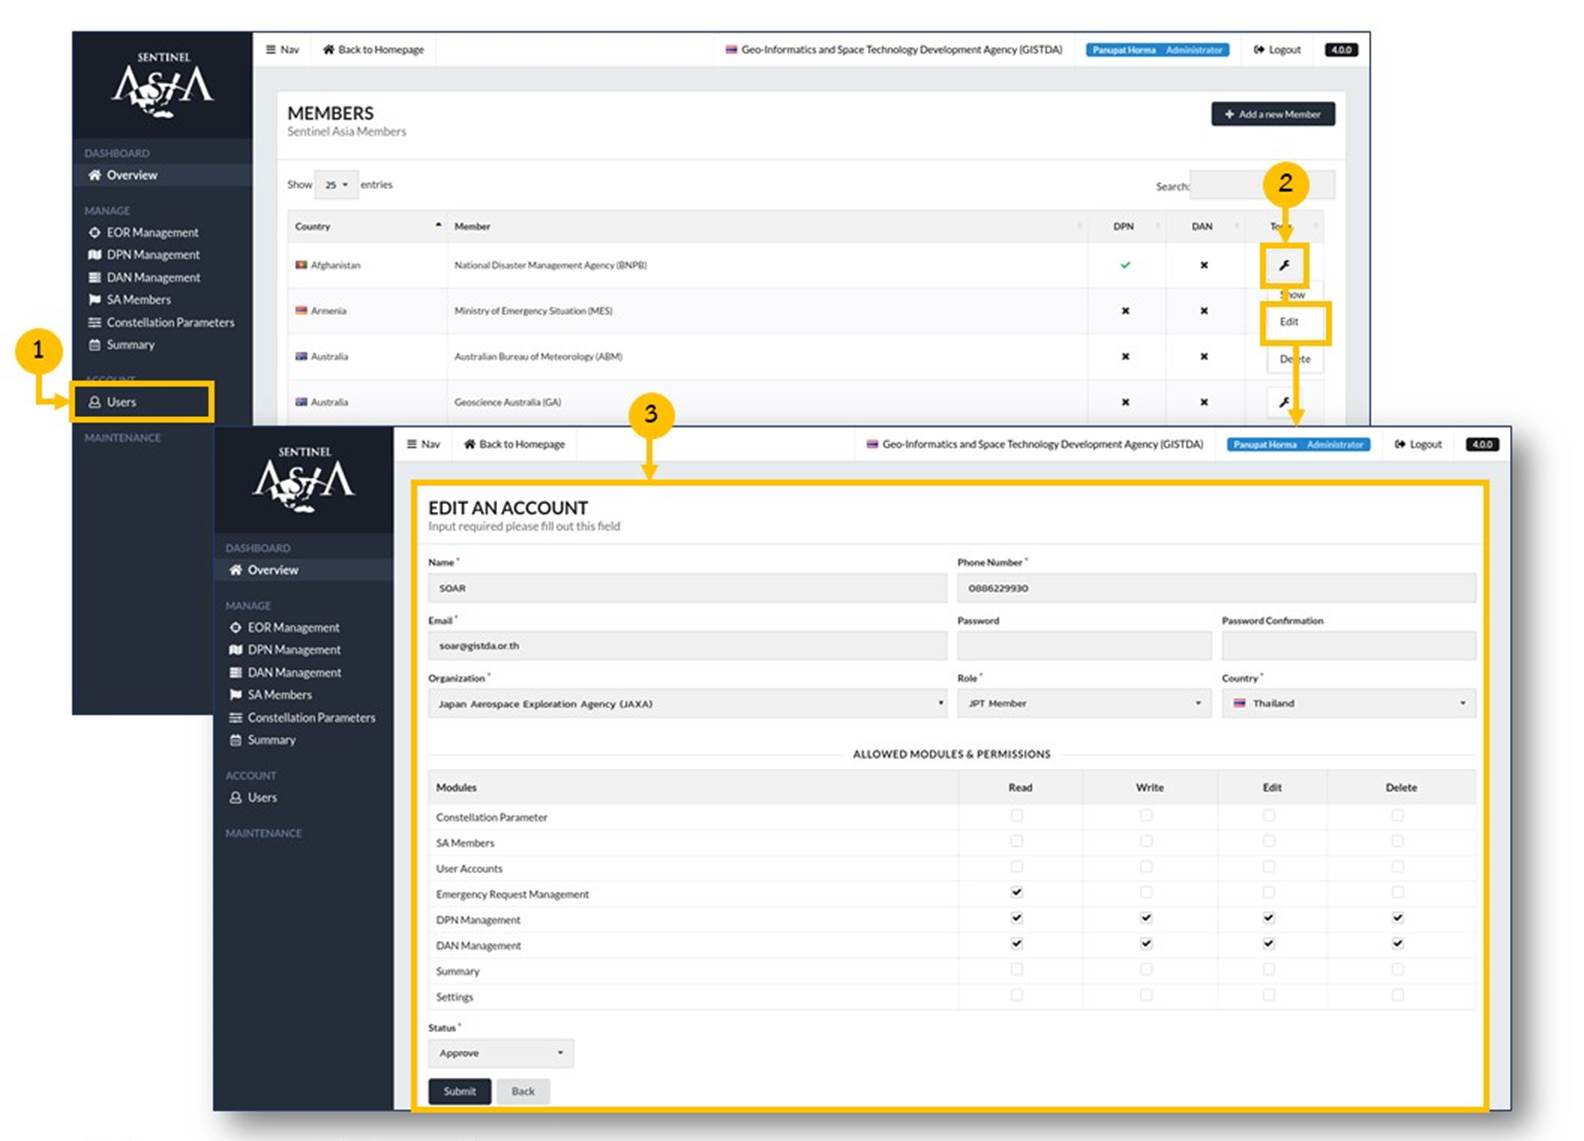This screenshot has width=1584, height=1141.
Task: Select Edit from the tools context menu
Action: point(1289,322)
